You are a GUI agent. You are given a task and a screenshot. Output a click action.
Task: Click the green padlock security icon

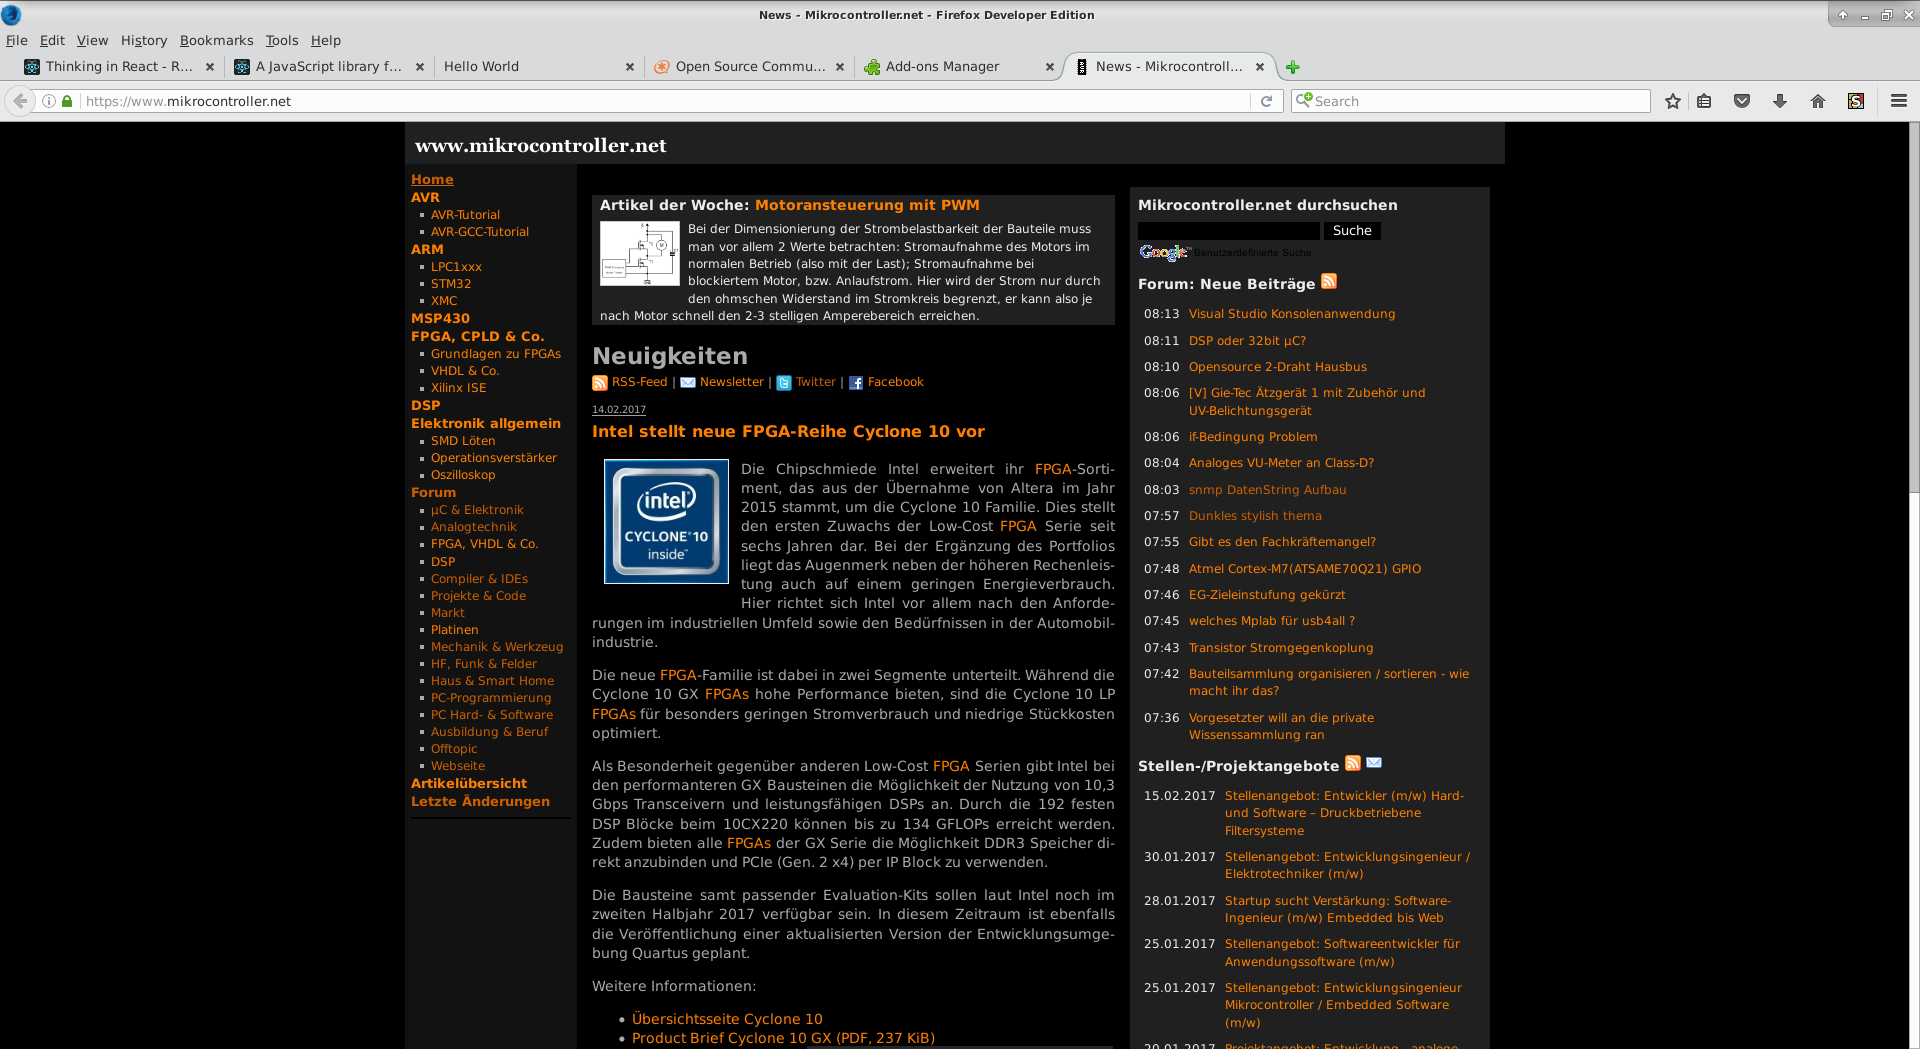[x=67, y=101]
